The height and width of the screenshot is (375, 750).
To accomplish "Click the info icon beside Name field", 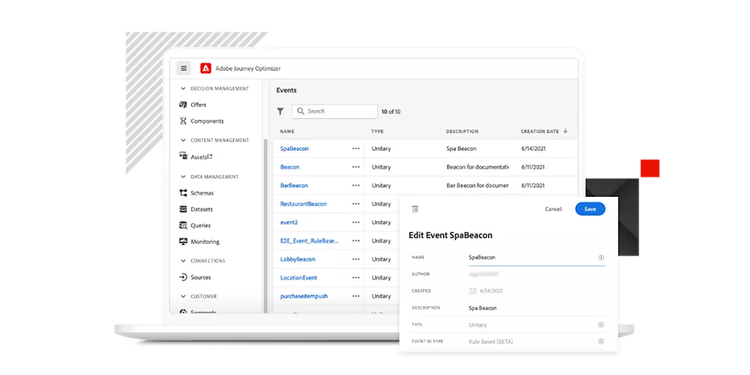I will 601,257.
